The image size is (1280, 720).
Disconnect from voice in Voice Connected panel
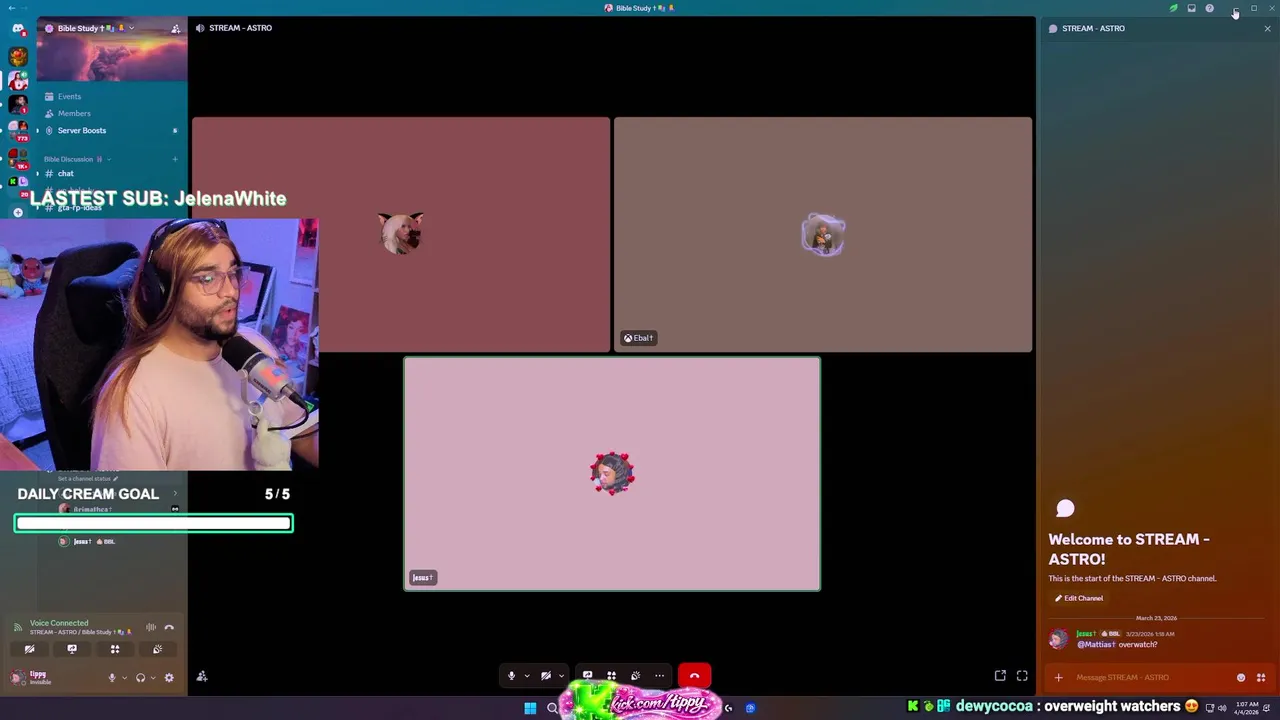(169, 627)
